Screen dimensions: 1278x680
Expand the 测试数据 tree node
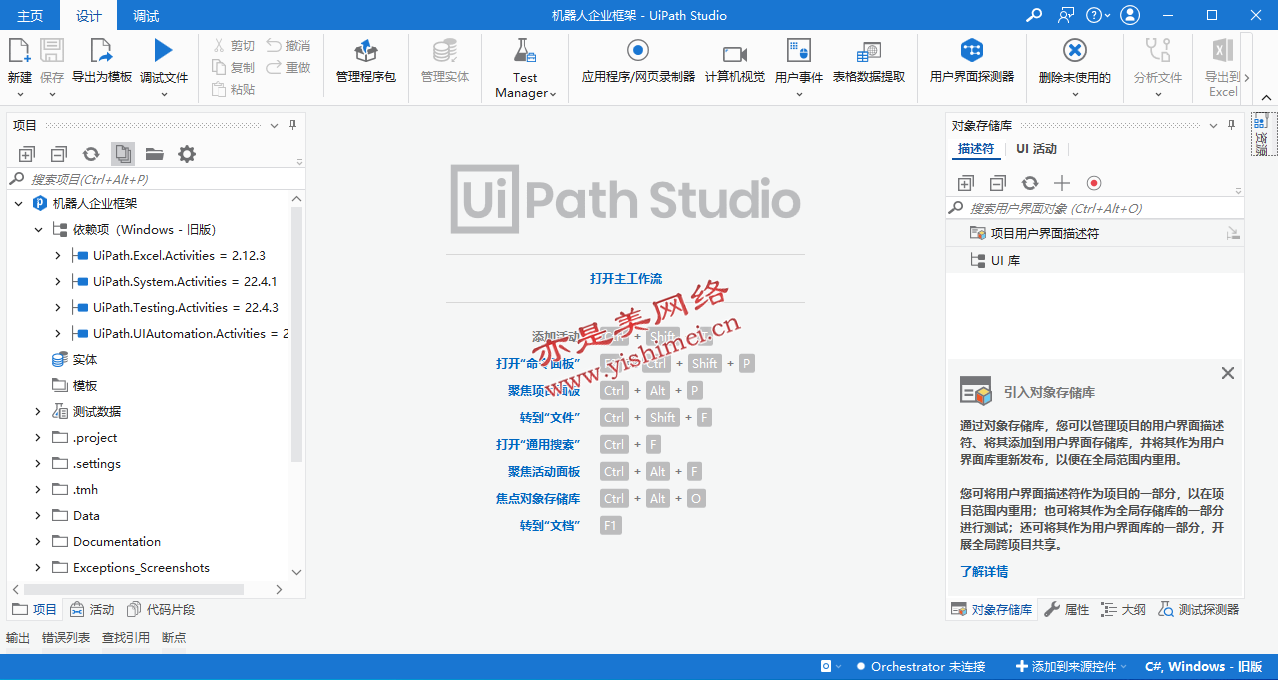click(38, 411)
